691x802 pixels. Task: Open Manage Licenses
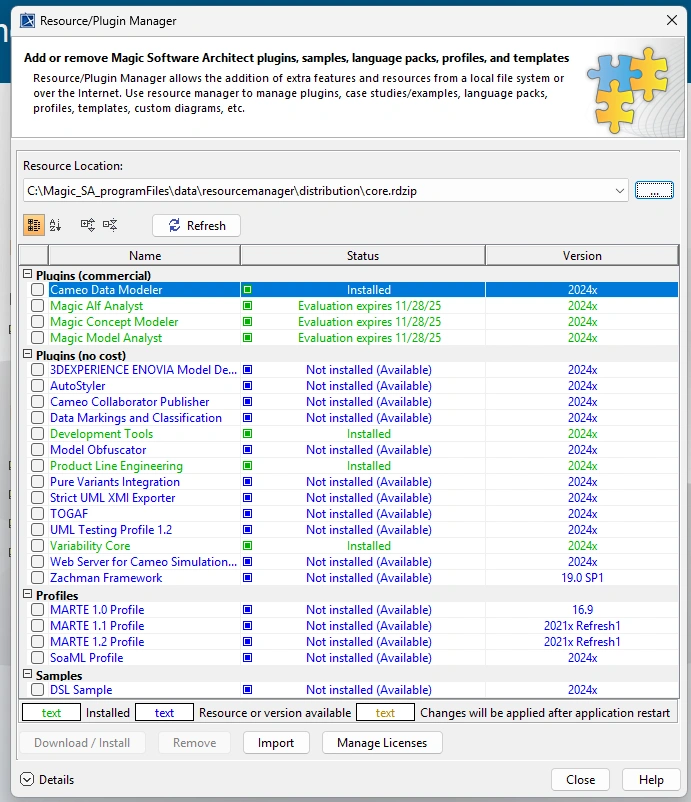click(382, 743)
